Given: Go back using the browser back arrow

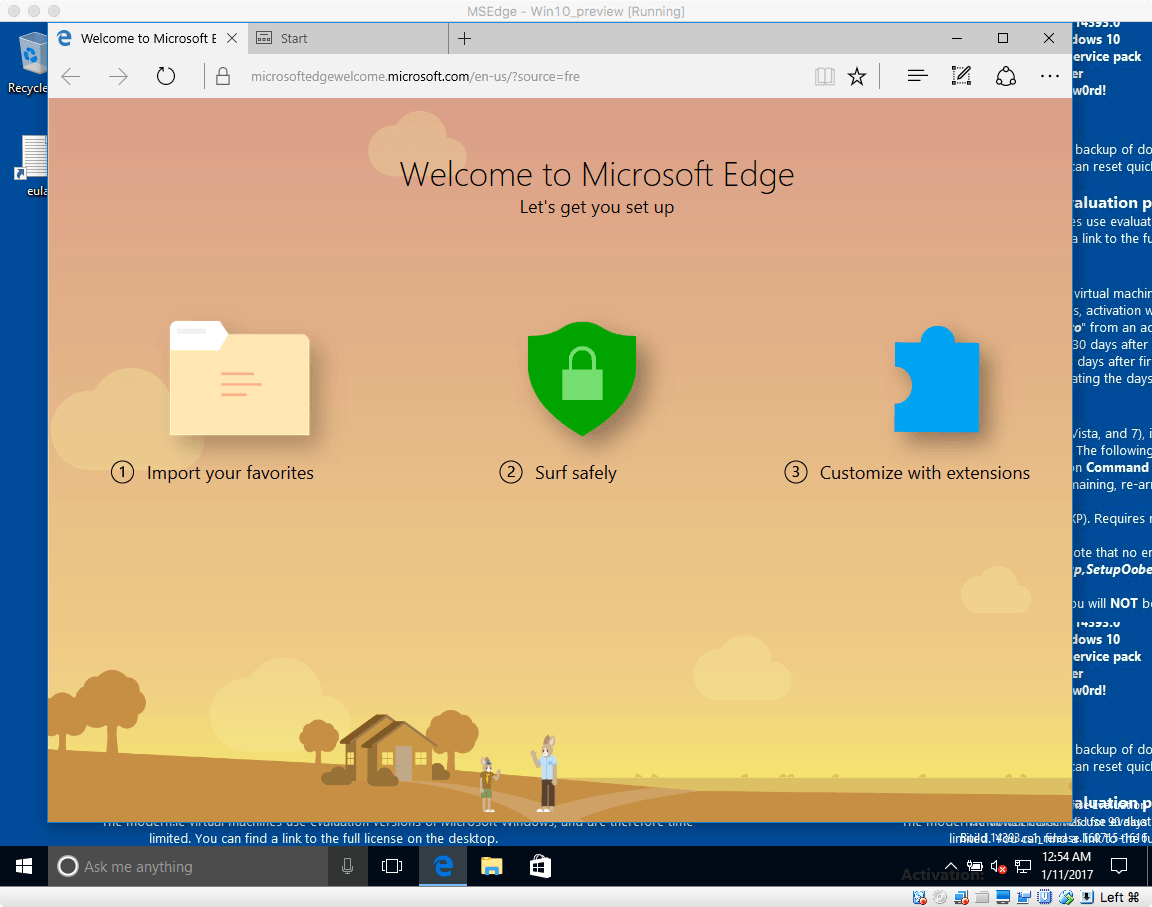Looking at the screenshot, I should pos(71,76).
